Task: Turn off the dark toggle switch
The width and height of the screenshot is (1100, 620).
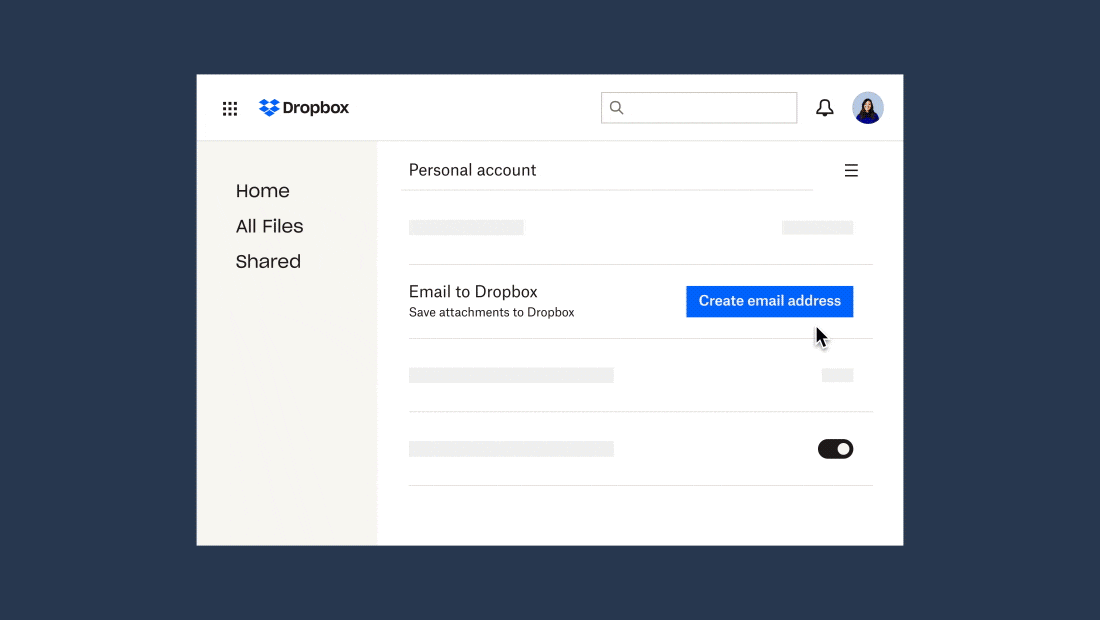Action: 835,449
